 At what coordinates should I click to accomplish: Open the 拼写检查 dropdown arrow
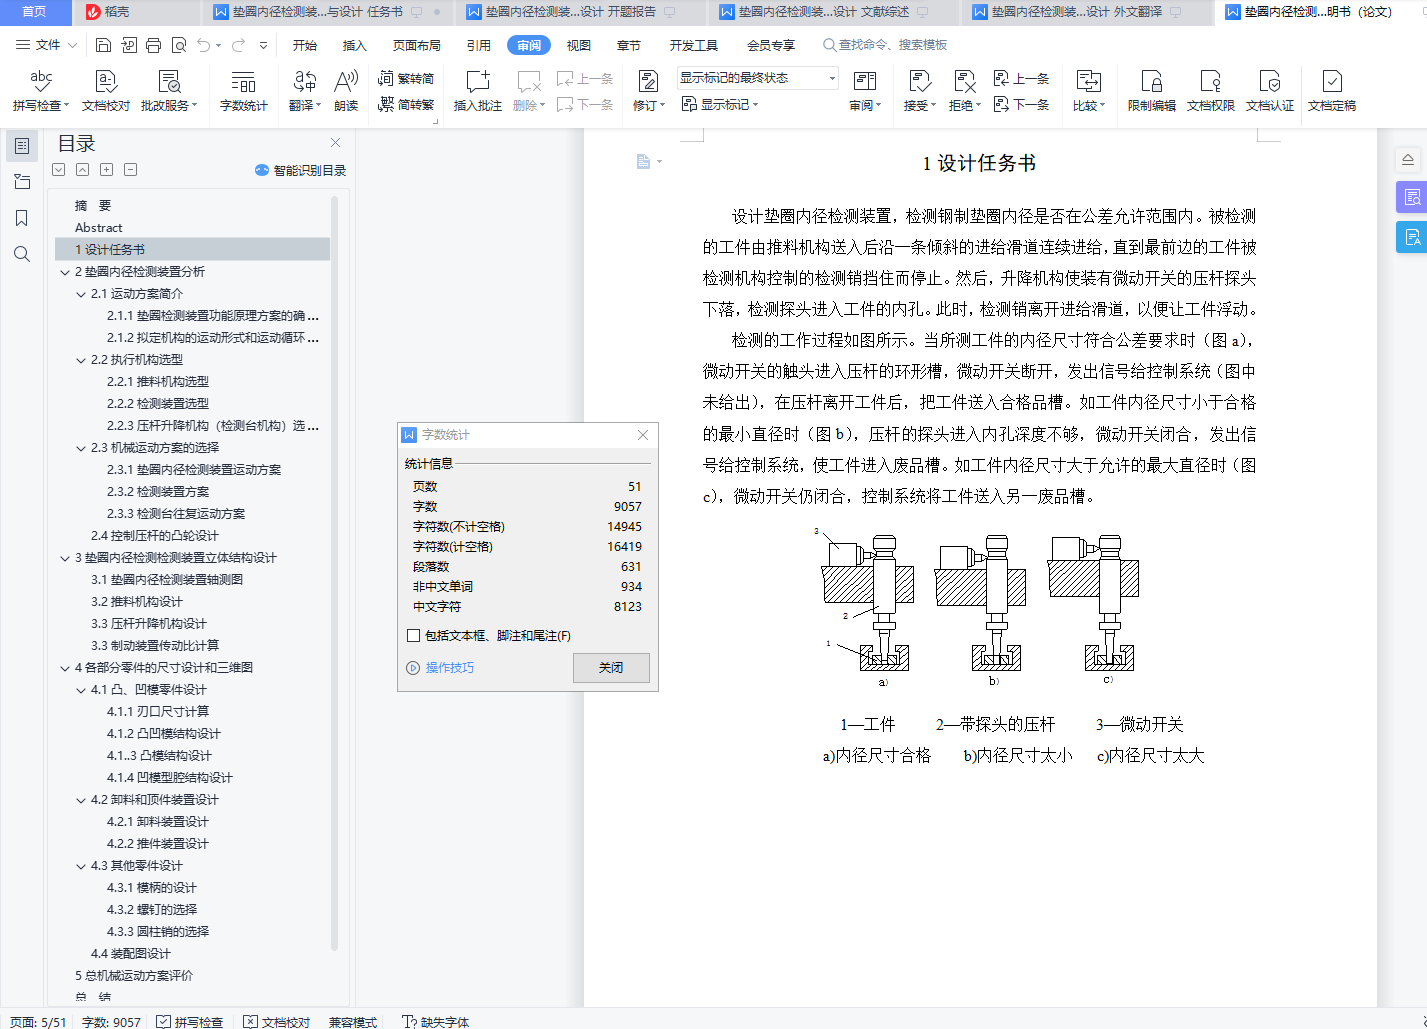point(66,106)
